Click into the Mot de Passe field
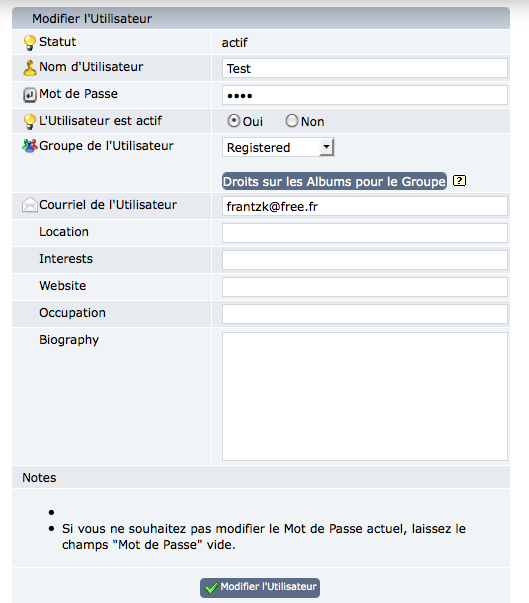 coord(364,95)
